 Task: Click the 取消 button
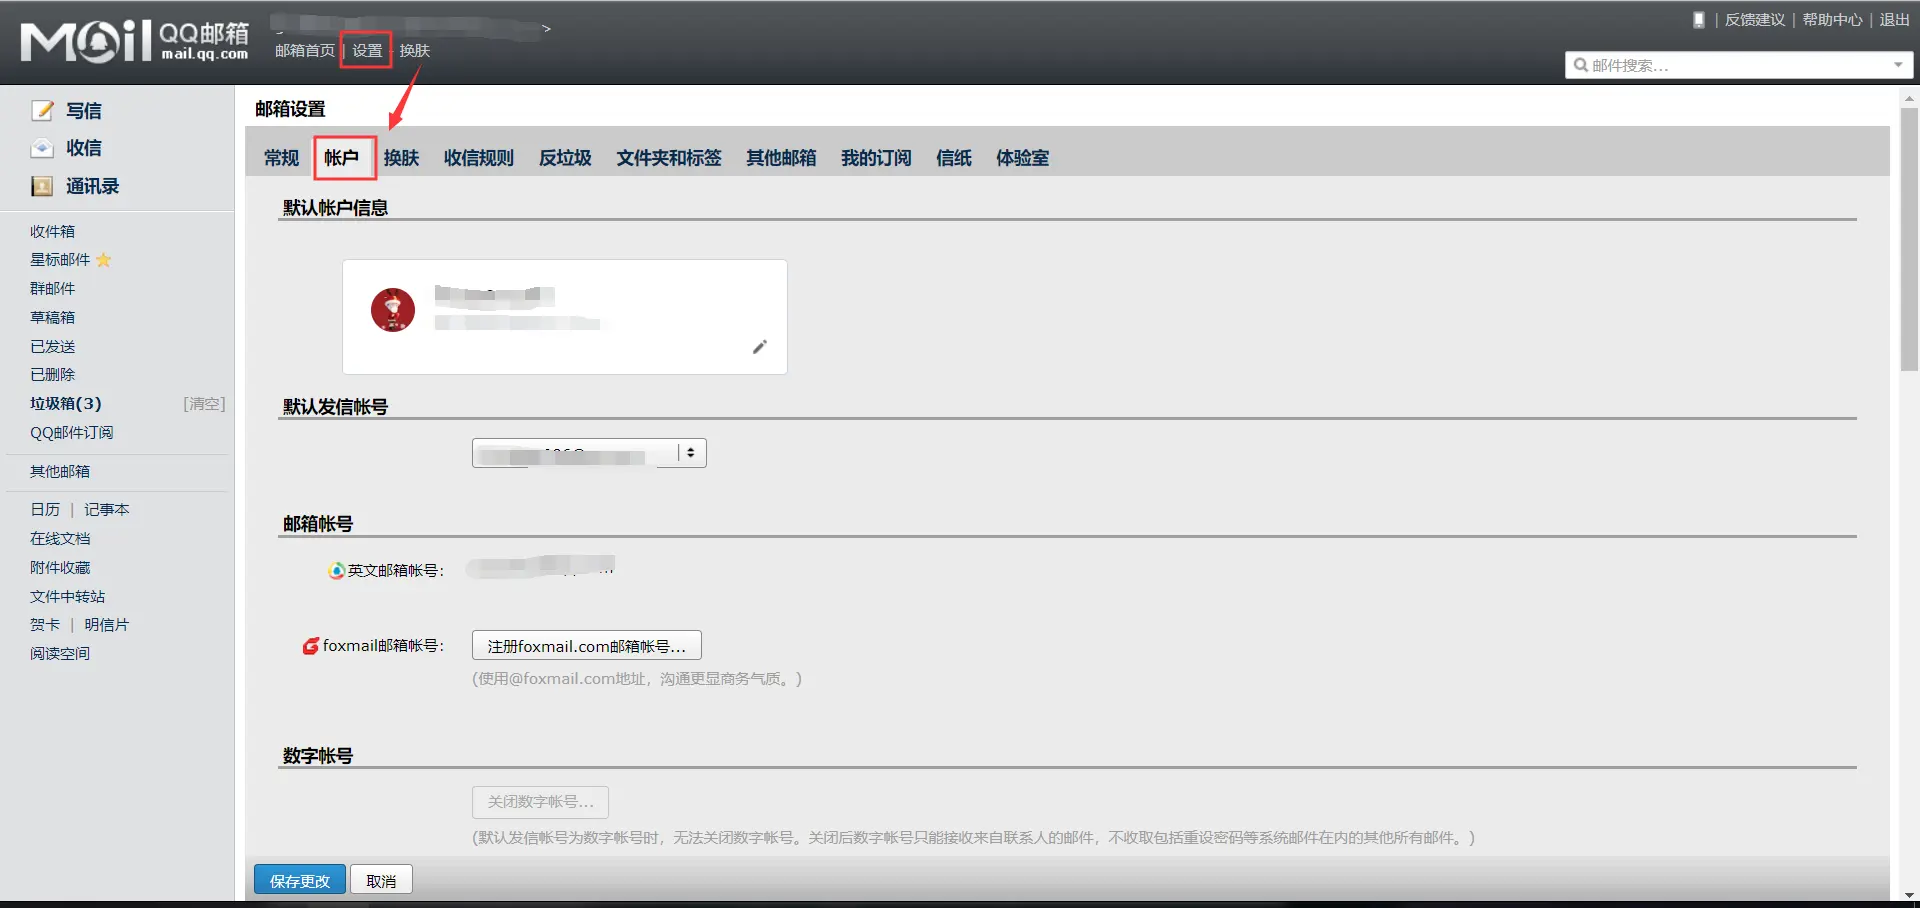(381, 880)
